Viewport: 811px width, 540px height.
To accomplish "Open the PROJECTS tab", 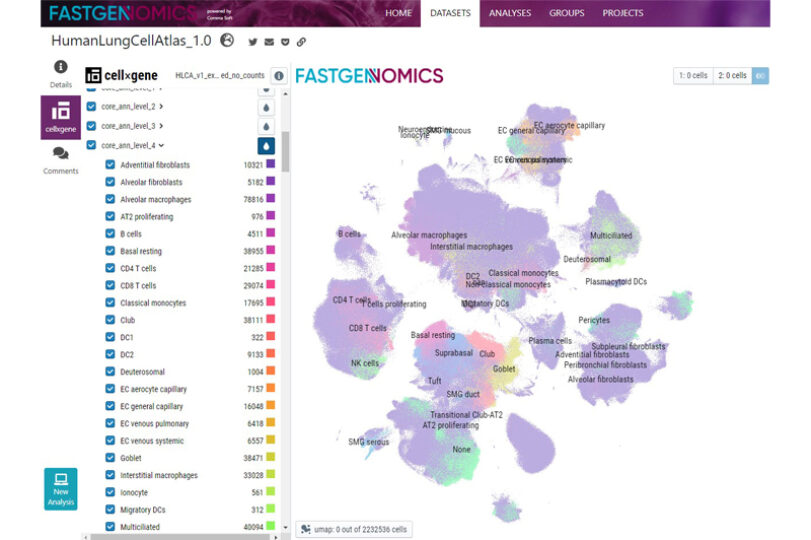I will click(x=623, y=13).
